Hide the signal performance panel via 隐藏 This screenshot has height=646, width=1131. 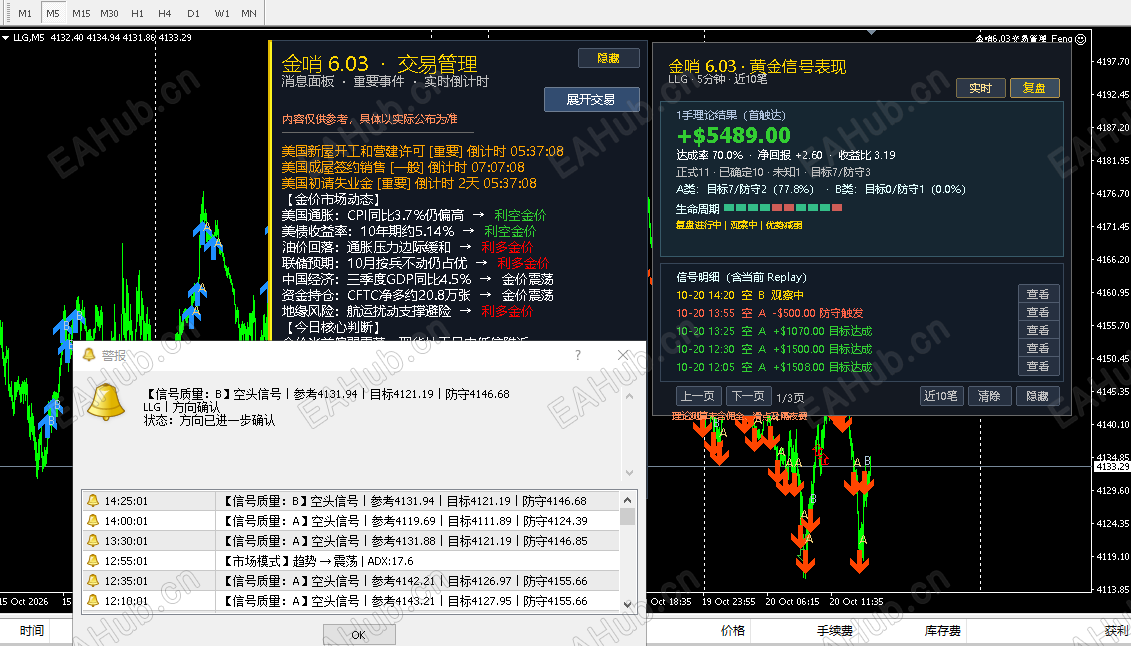coord(1037,396)
